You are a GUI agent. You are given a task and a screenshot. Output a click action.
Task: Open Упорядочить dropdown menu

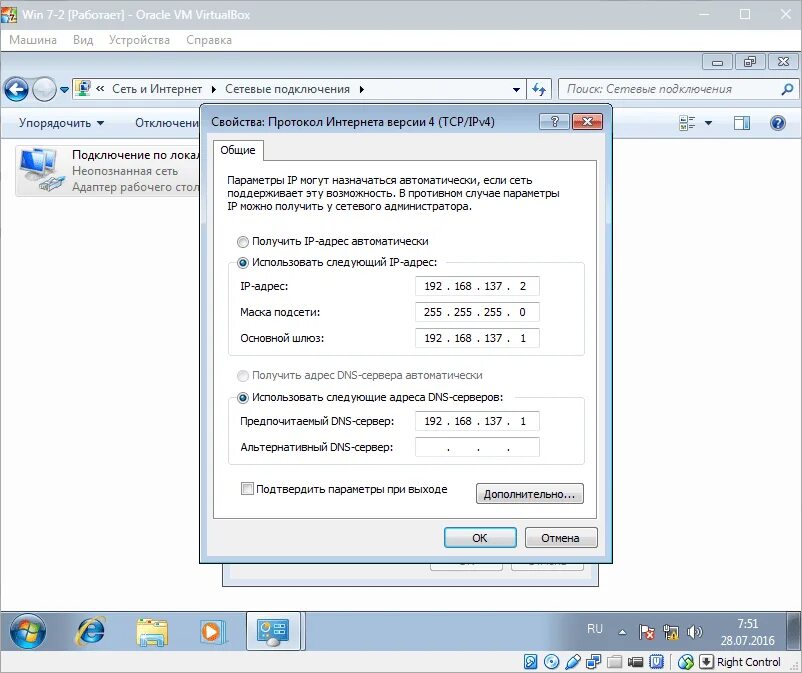(61, 123)
